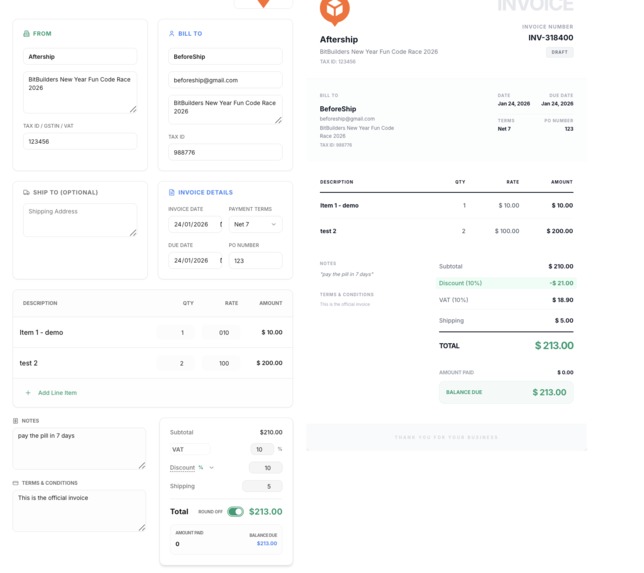The height and width of the screenshot is (573, 644).
Task: Click the preview TOTAL $ 213.00
Action: [554, 346]
